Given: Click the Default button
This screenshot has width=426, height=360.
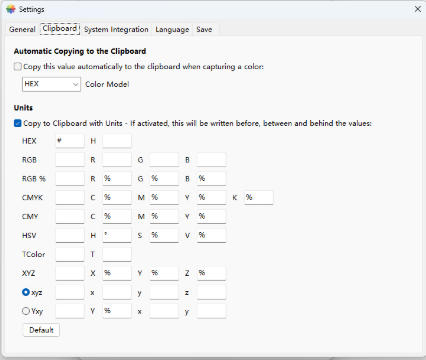Looking at the screenshot, I should pyautogui.click(x=41, y=330).
